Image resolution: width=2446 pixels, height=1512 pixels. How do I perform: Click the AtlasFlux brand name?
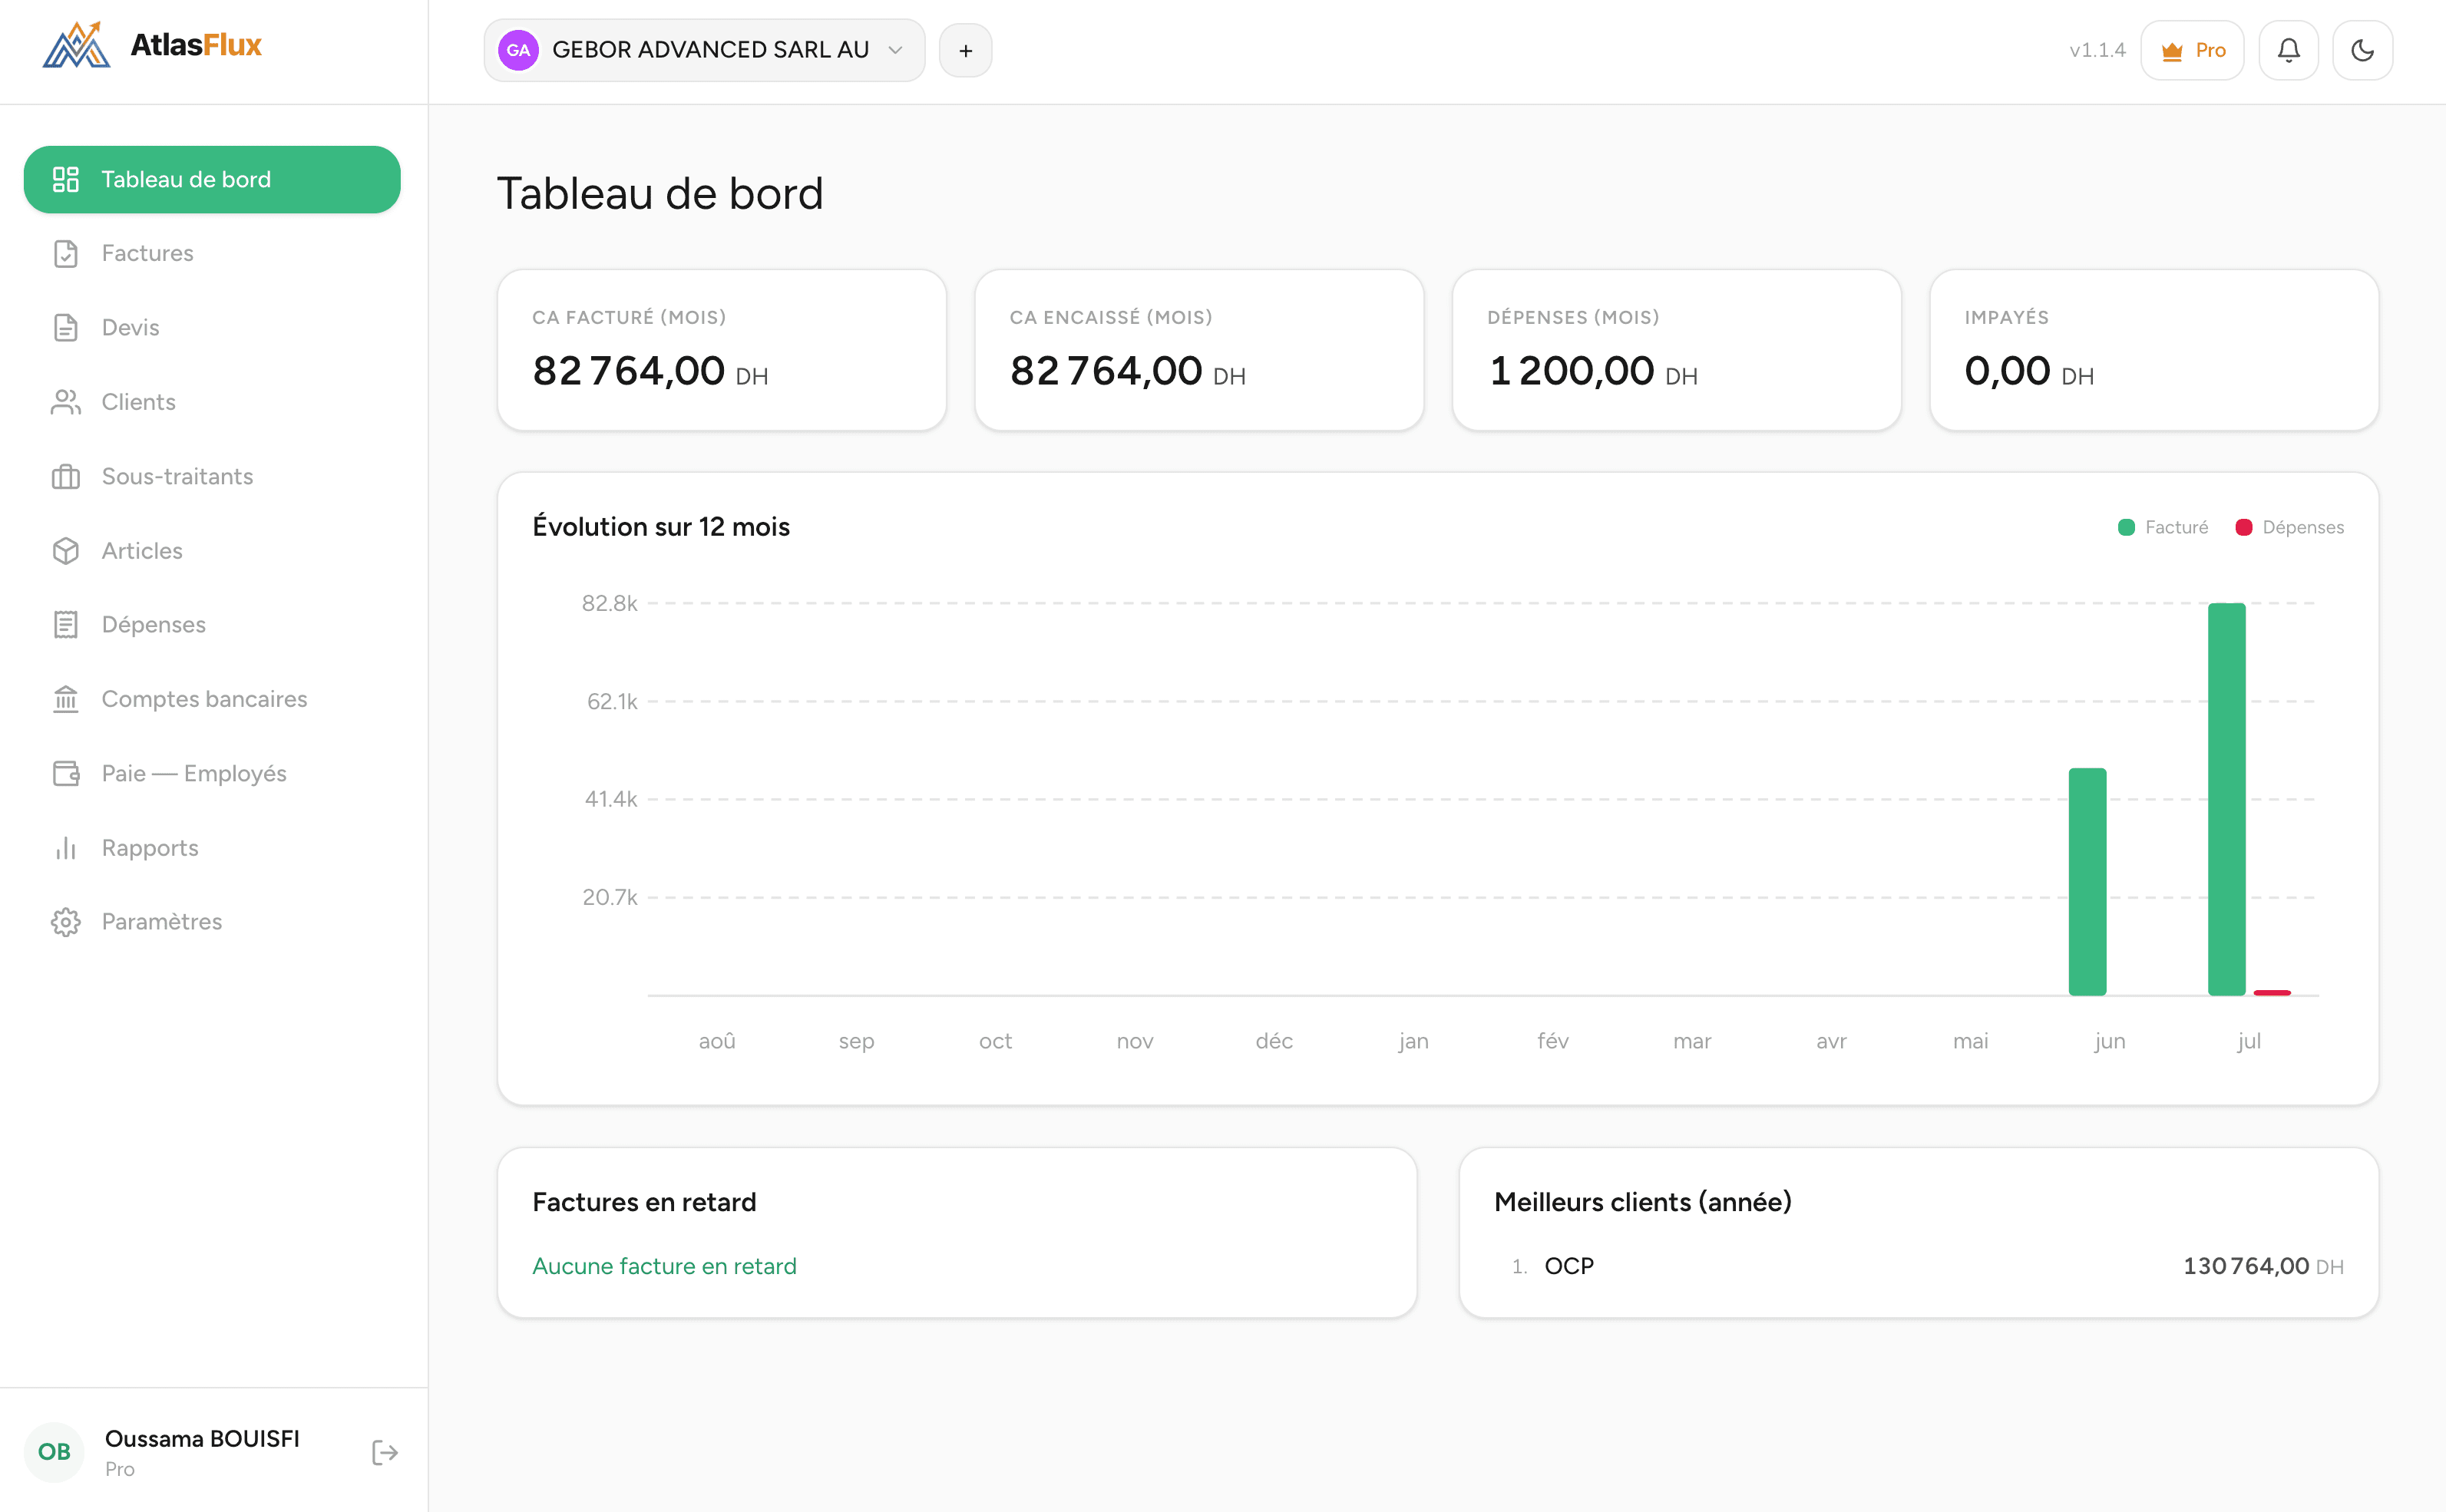196,44
